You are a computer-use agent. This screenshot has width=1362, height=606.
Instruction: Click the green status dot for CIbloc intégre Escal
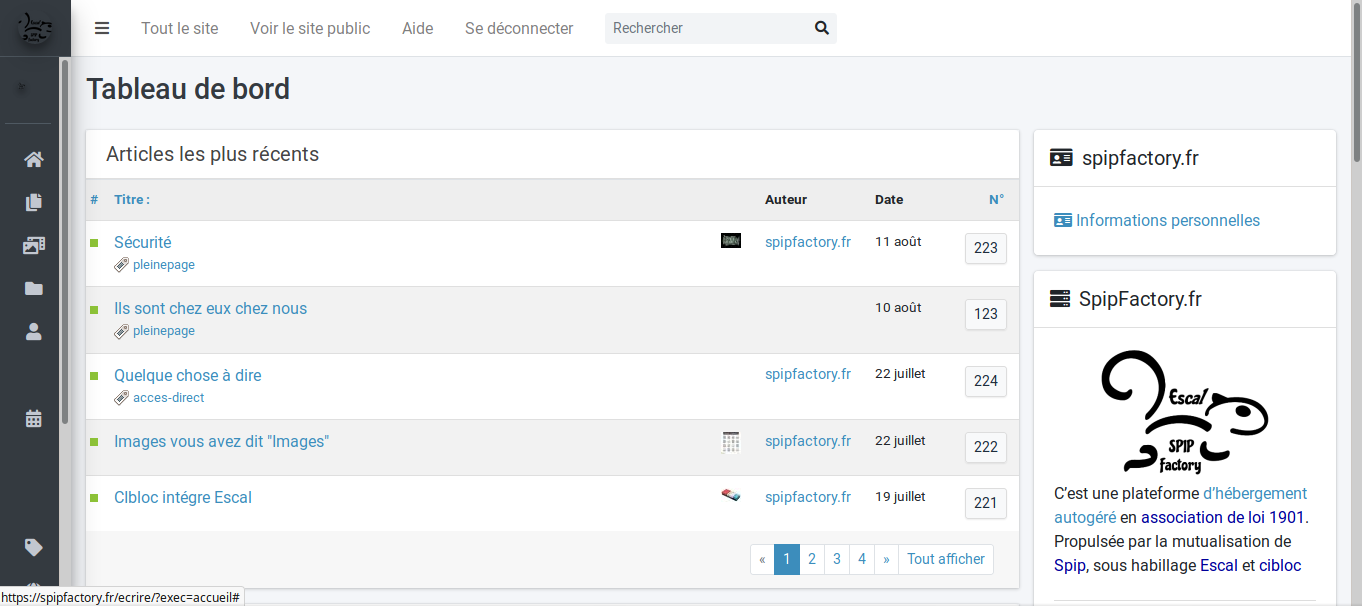pos(94,498)
